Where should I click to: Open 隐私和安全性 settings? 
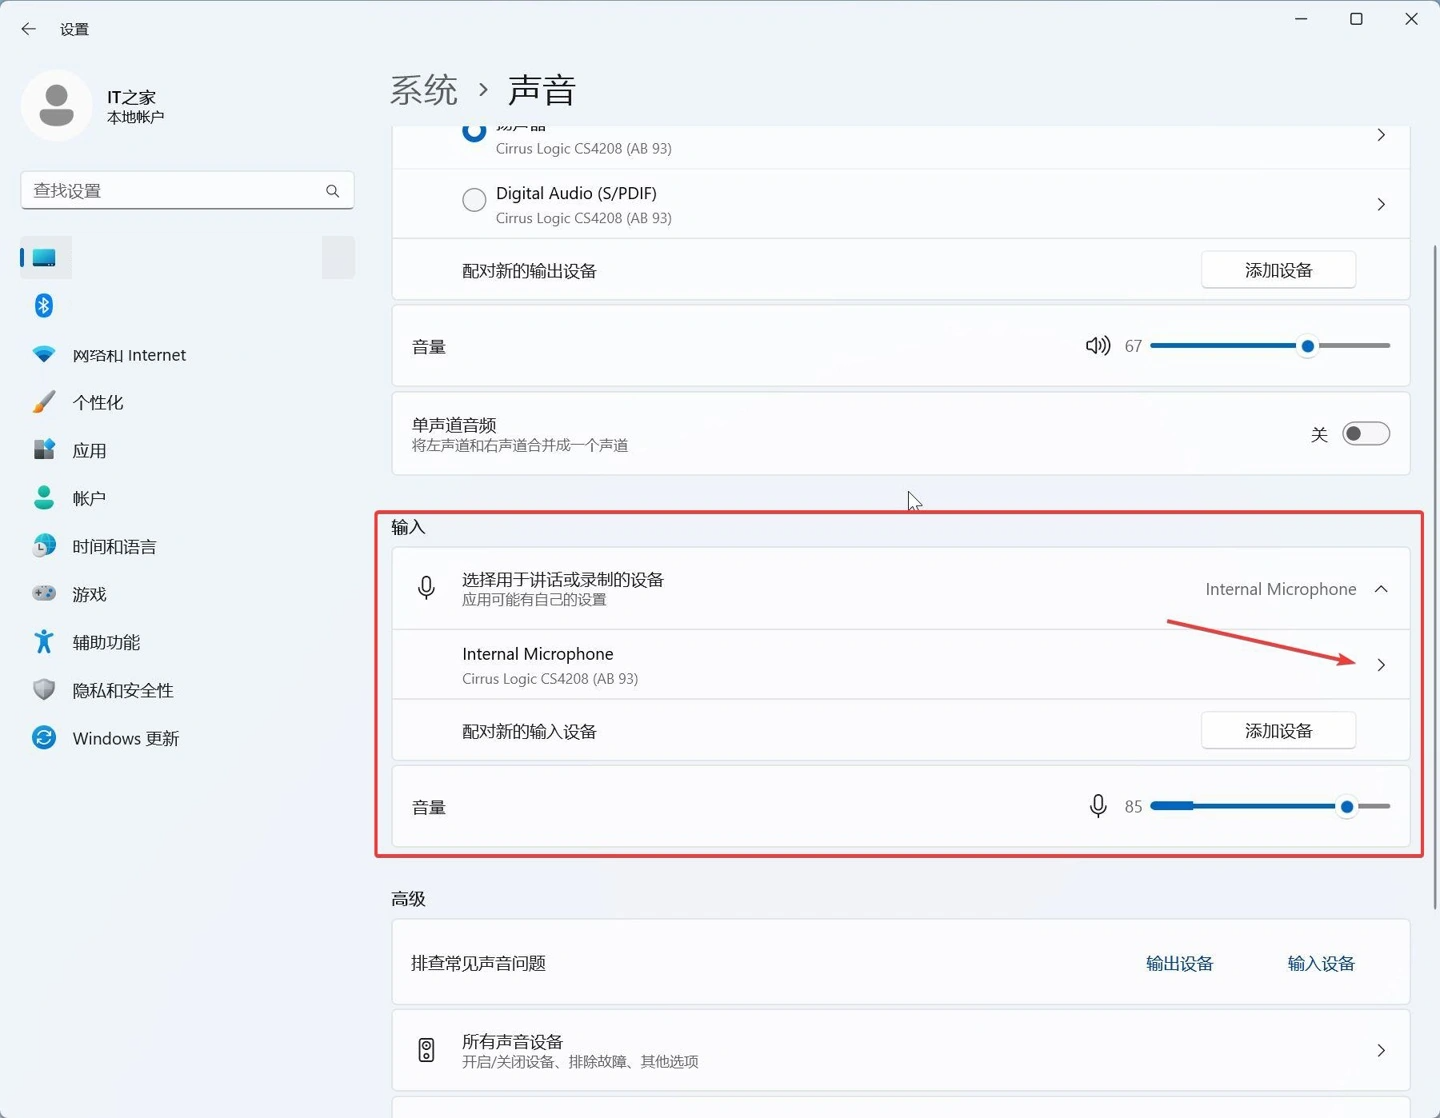122,690
